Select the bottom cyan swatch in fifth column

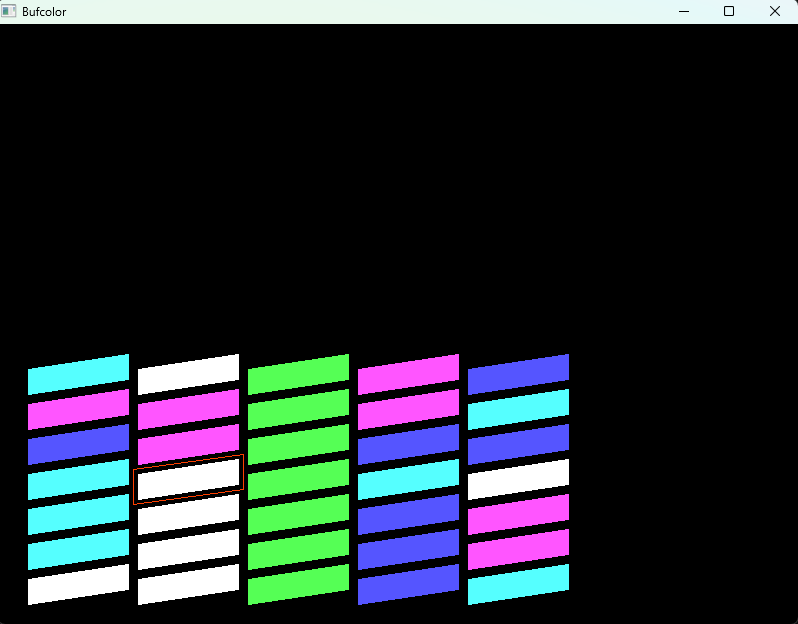(518, 584)
